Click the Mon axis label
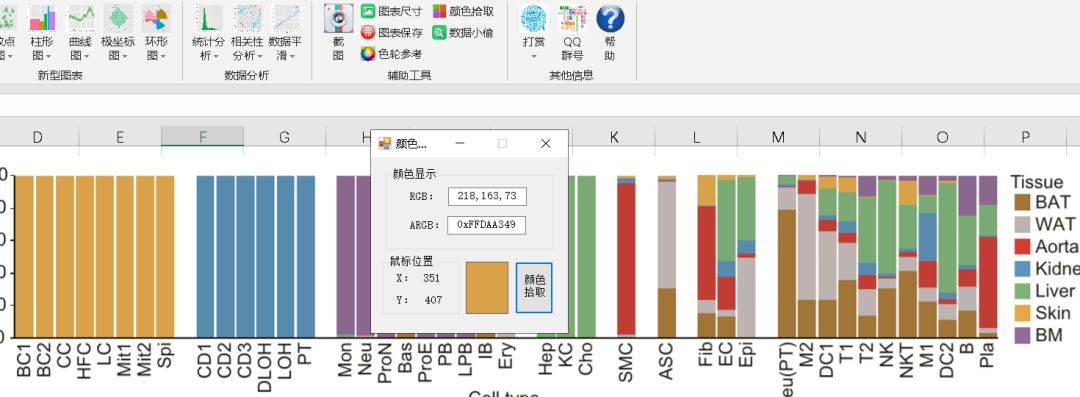The height and width of the screenshot is (397, 1080). 346,360
